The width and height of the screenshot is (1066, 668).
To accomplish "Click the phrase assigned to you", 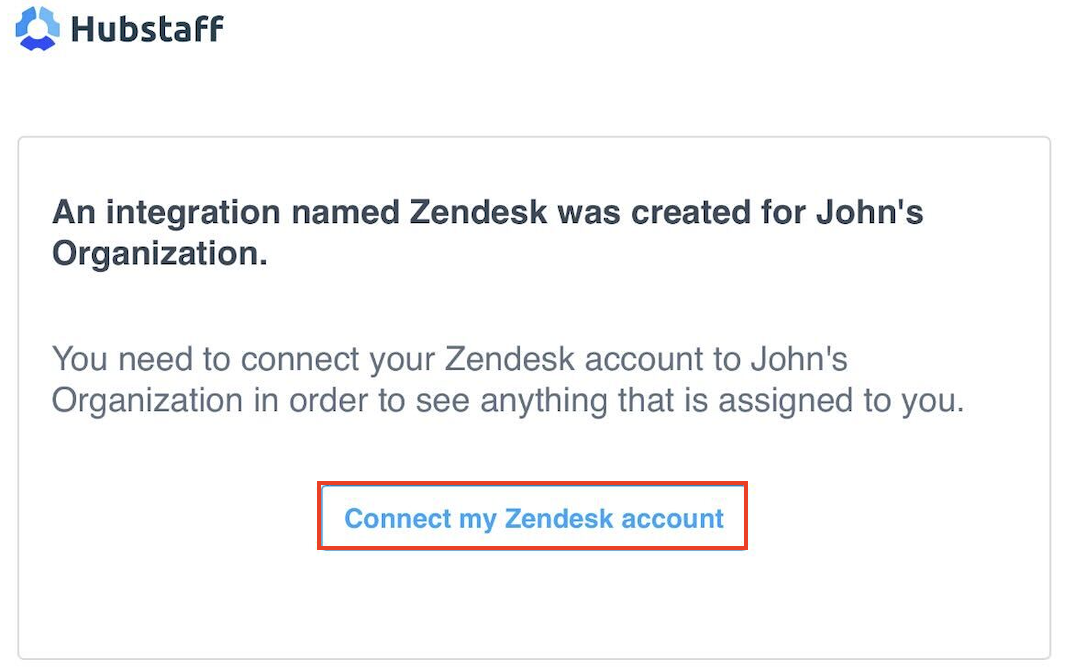I will 841,401.
